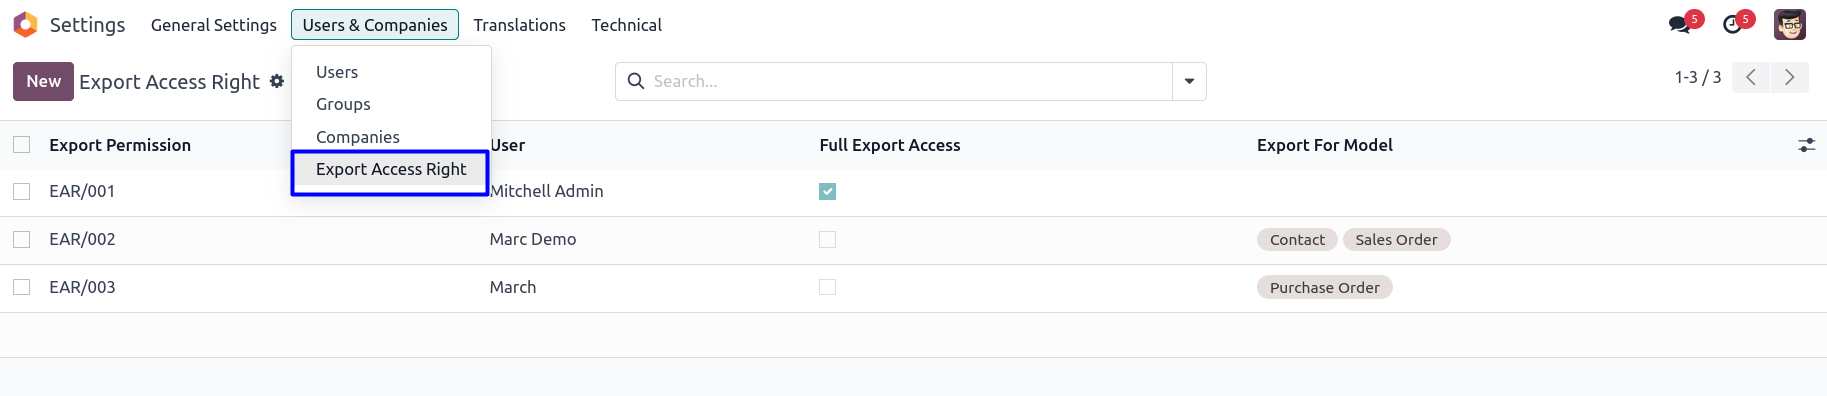Click the search magnifier icon
The width and height of the screenshot is (1827, 396).
point(635,81)
